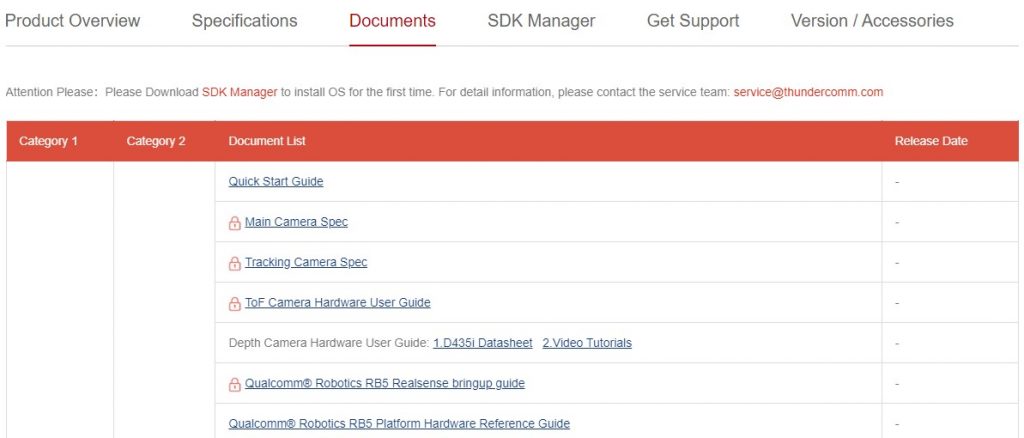
Task: Open the Quick Start Guide document
Action: point(276,181)
